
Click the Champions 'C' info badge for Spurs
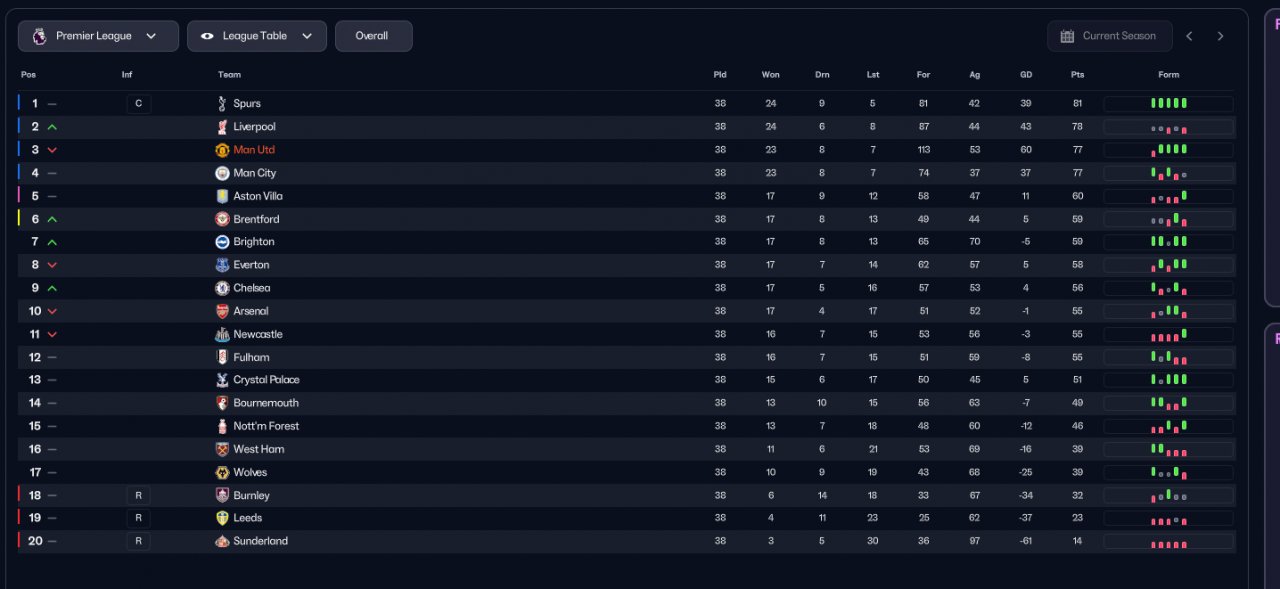pyautogui.click(x=139, y=104)
